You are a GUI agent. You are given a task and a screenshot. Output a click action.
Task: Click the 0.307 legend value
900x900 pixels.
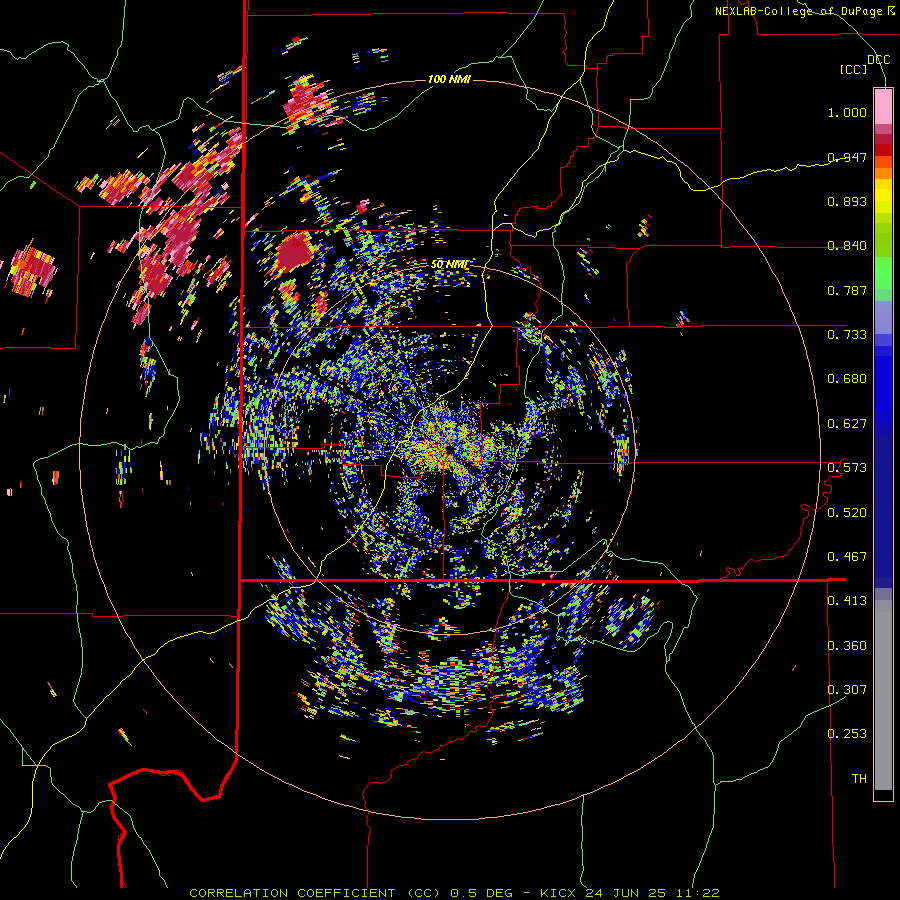(847, 689)
